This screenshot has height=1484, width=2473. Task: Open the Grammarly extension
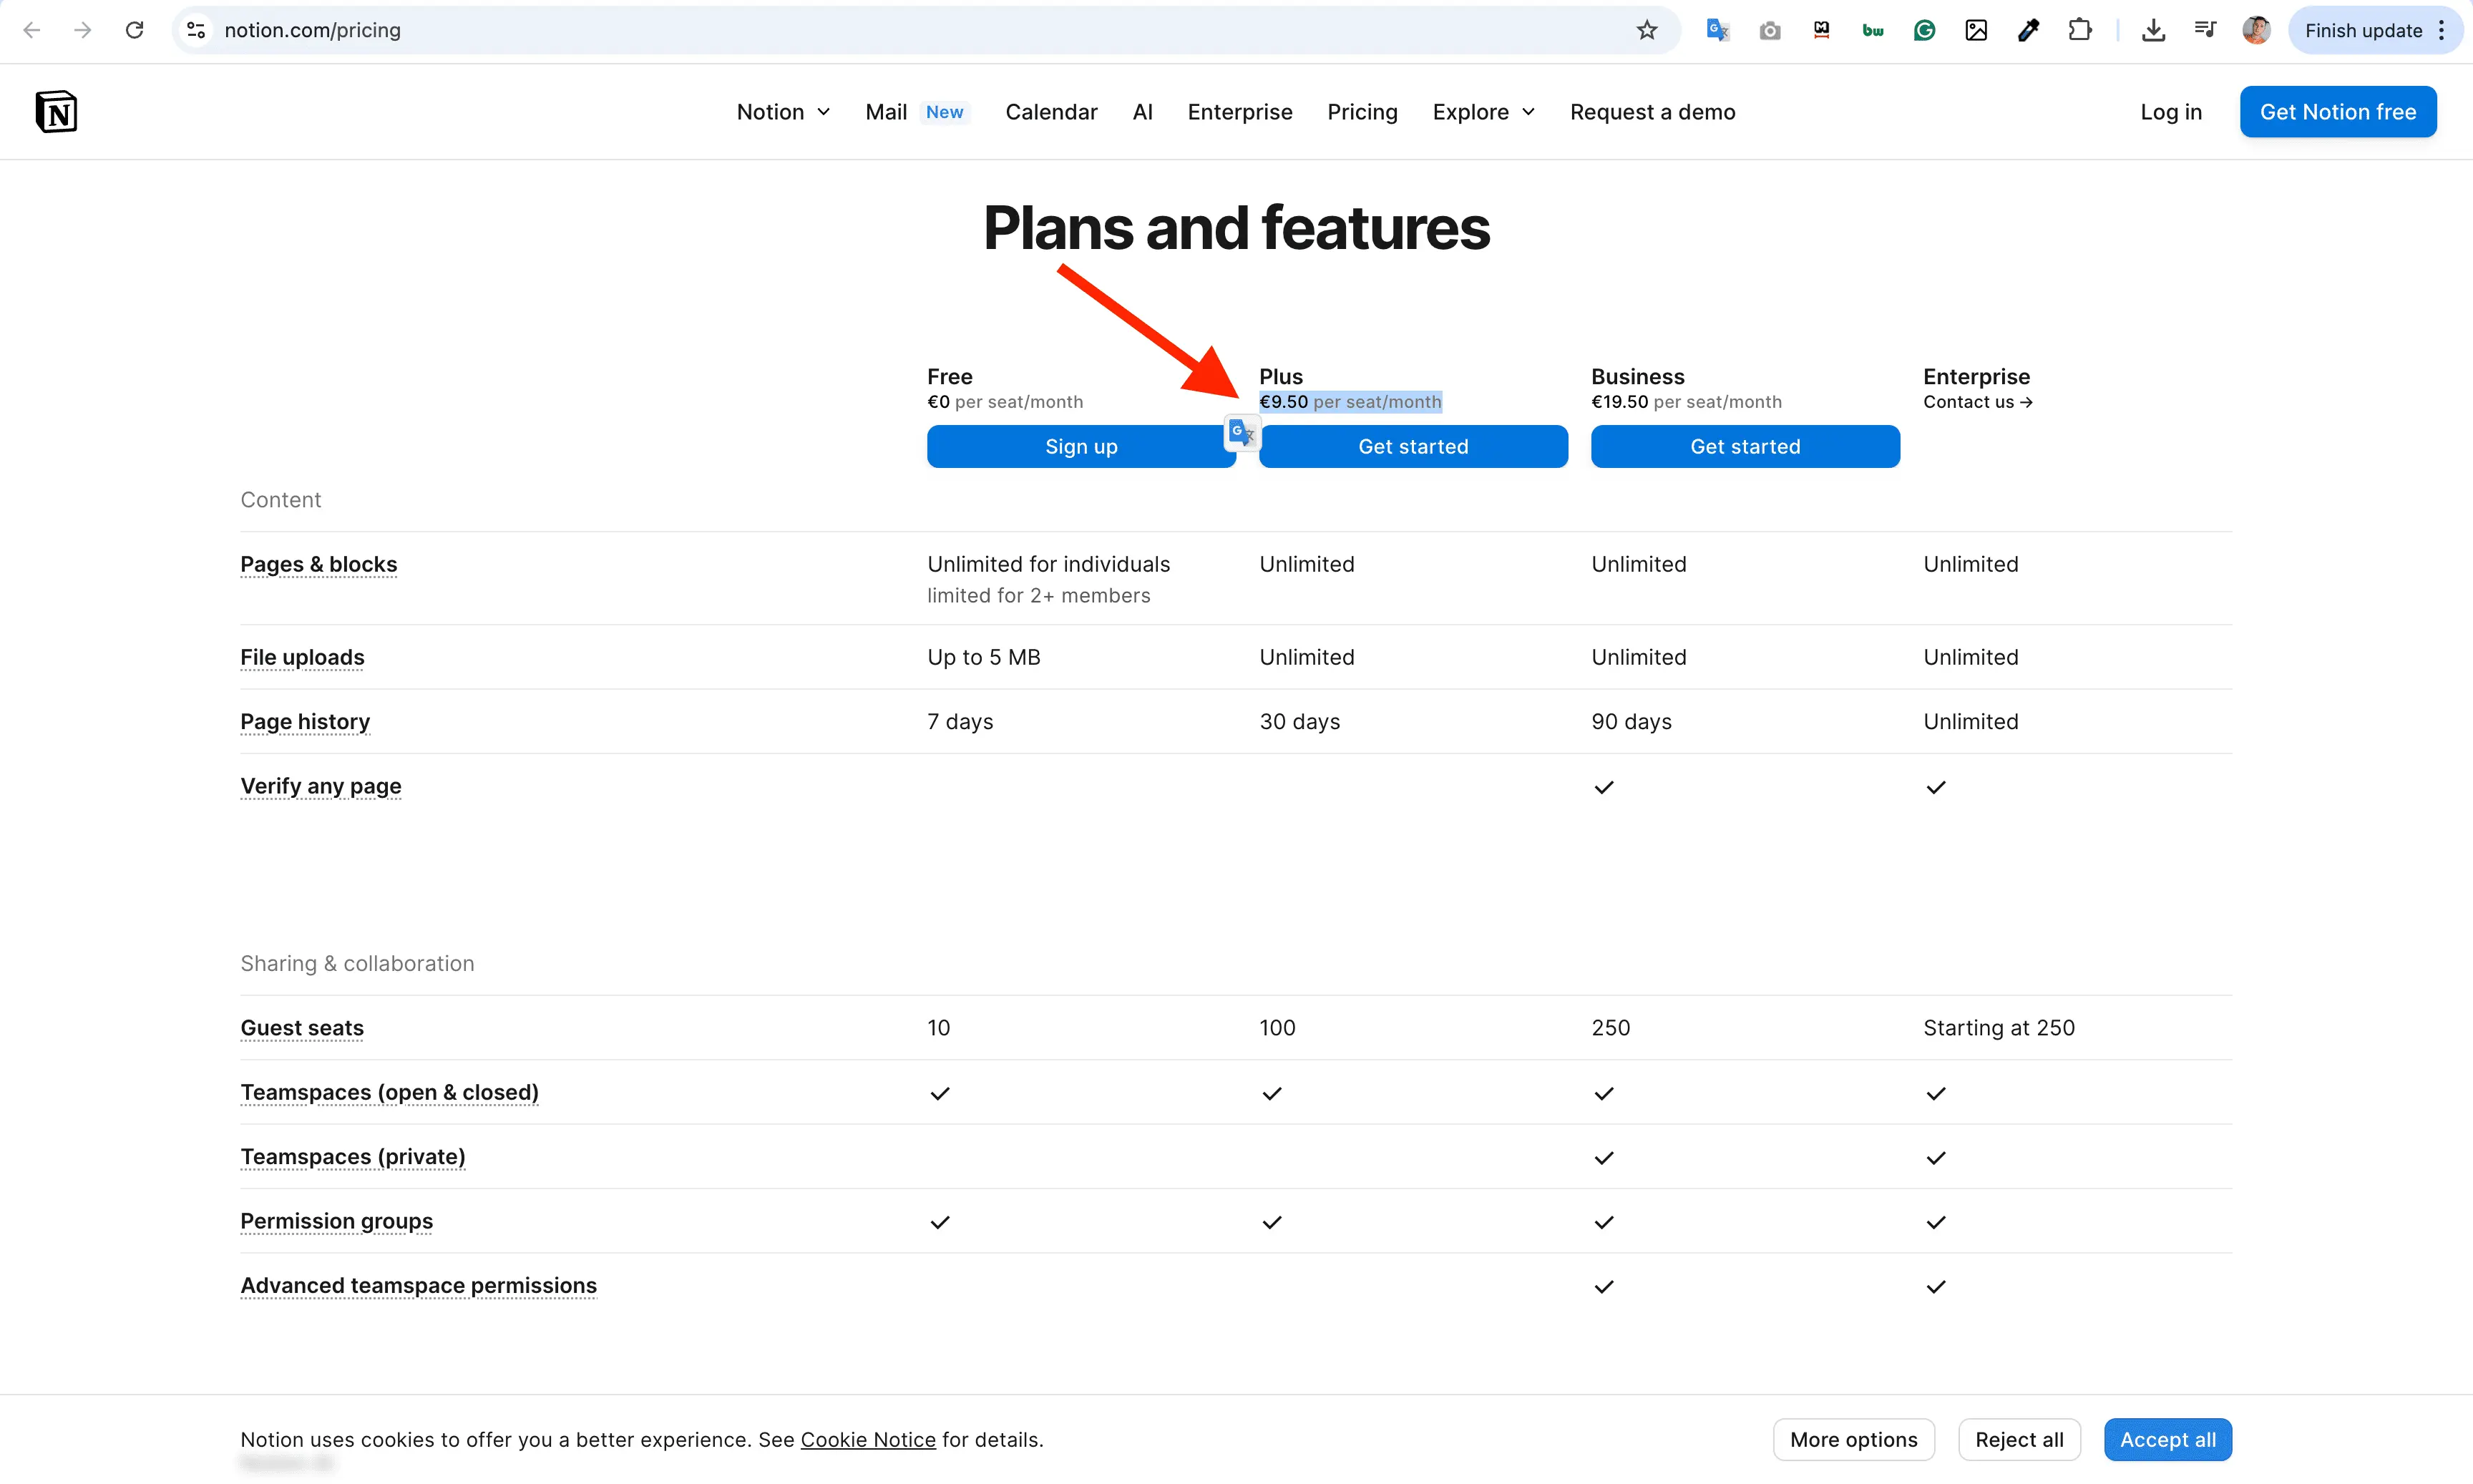point(1925,30)
